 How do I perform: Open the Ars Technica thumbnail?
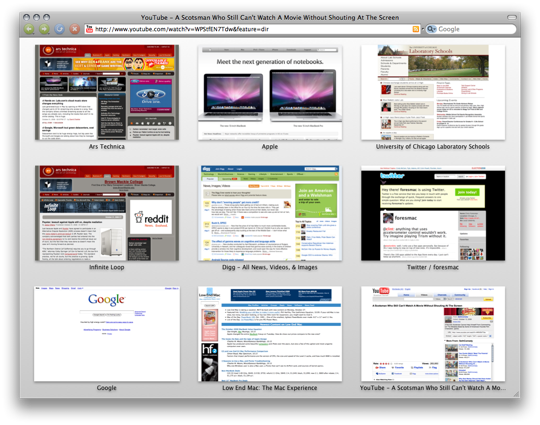point(107,92)
